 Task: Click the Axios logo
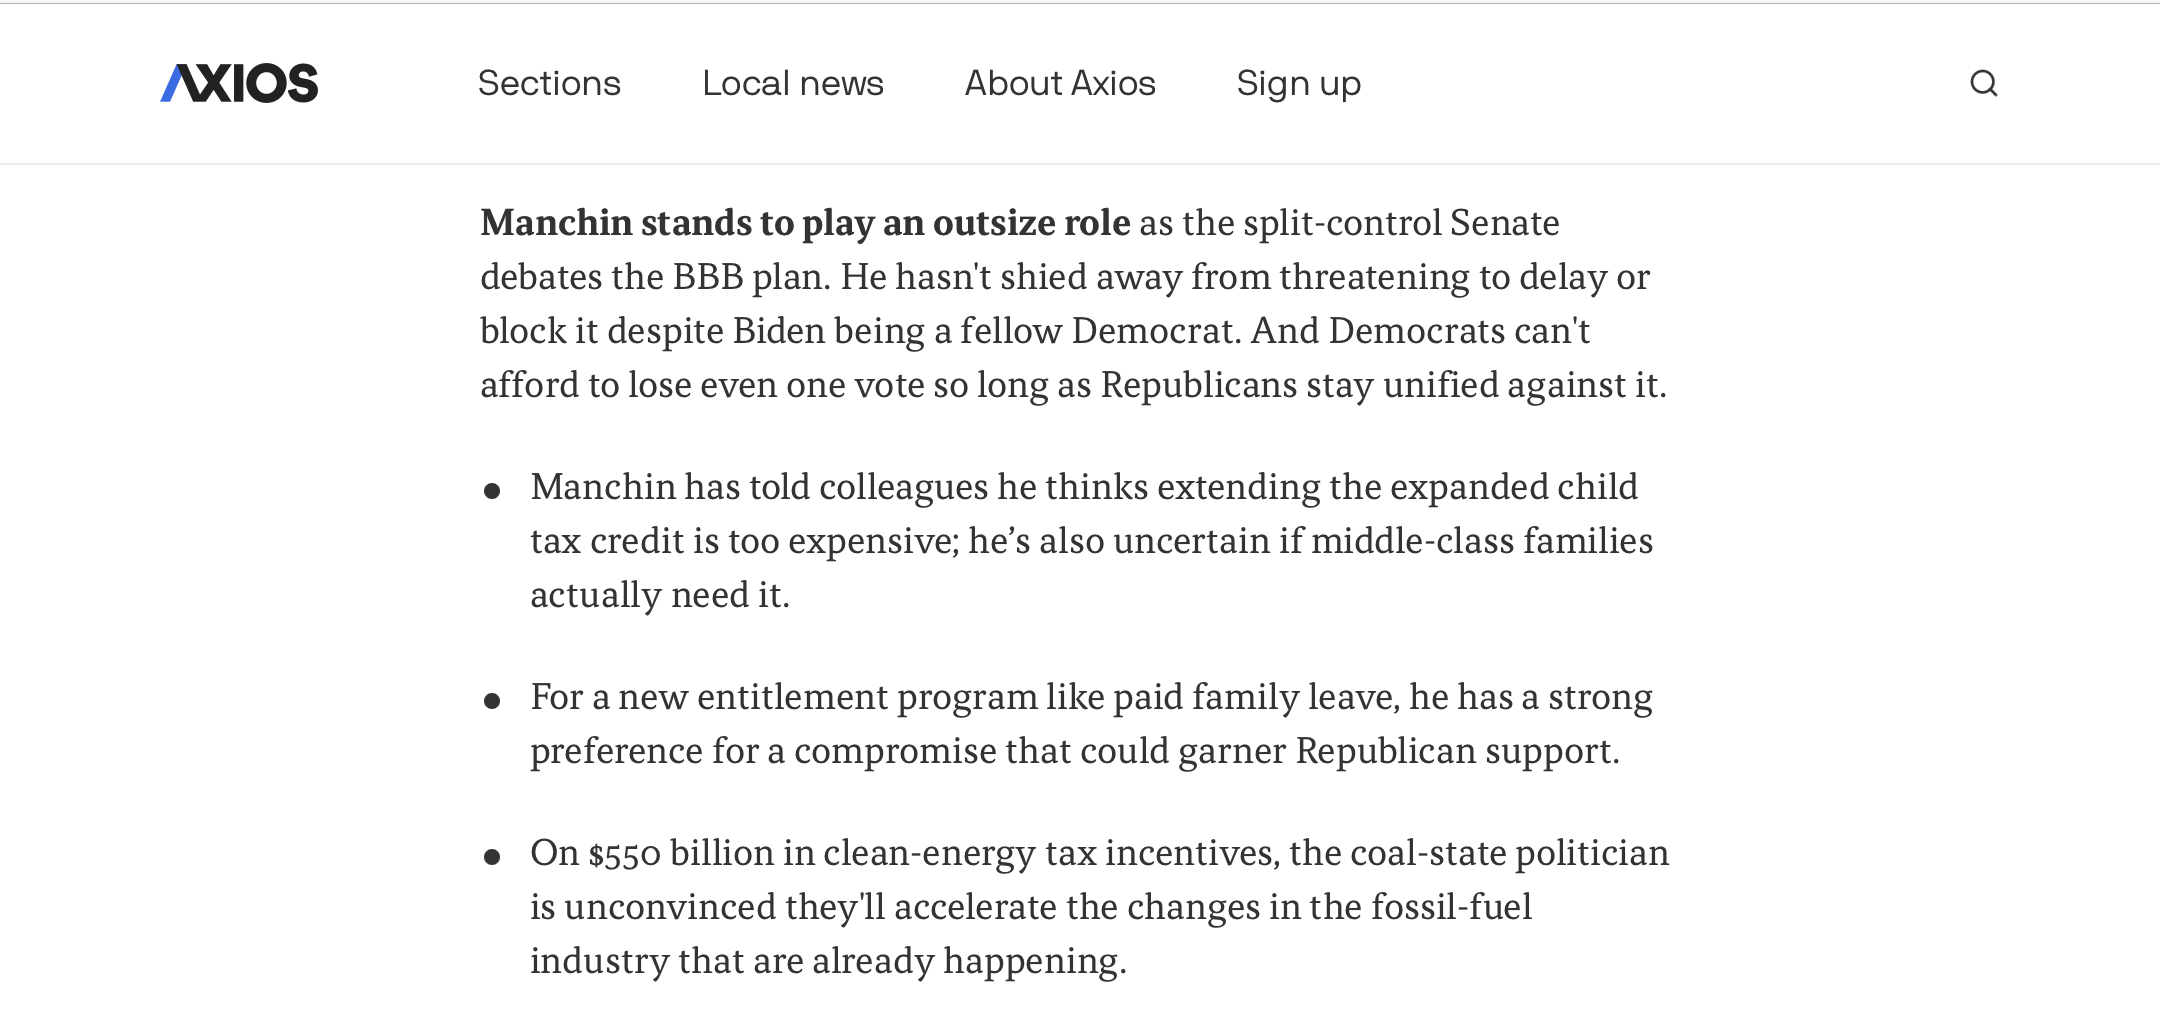239,83
